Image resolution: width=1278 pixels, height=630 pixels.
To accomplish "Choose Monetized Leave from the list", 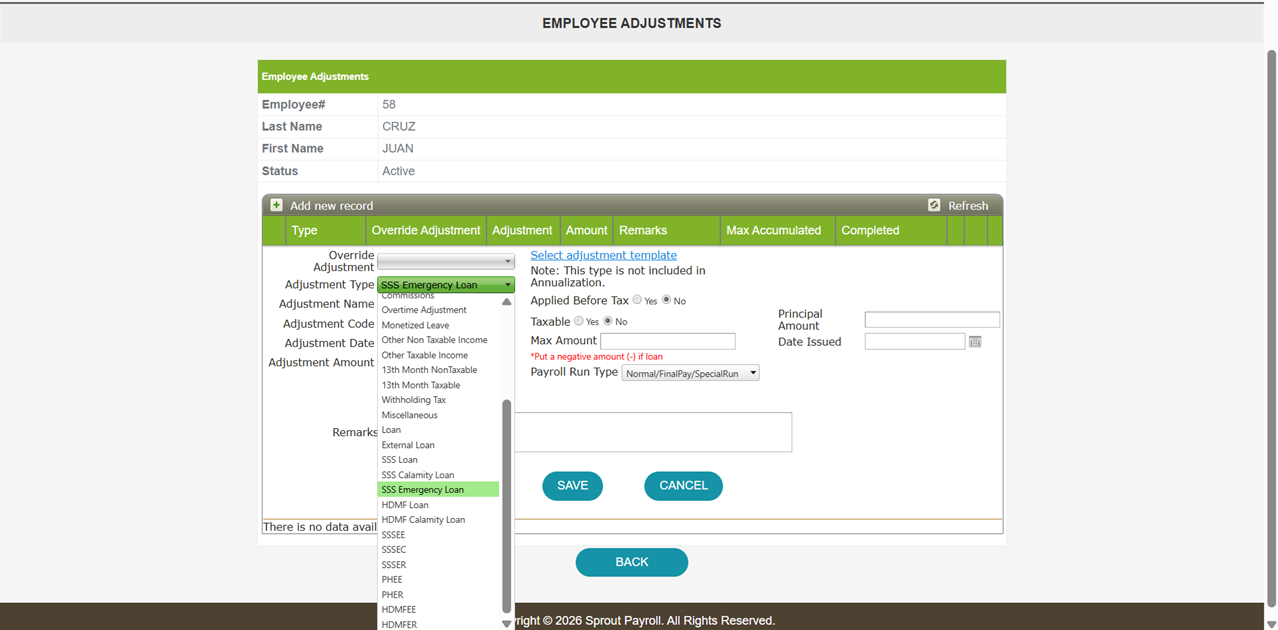I will click(438, 325).
